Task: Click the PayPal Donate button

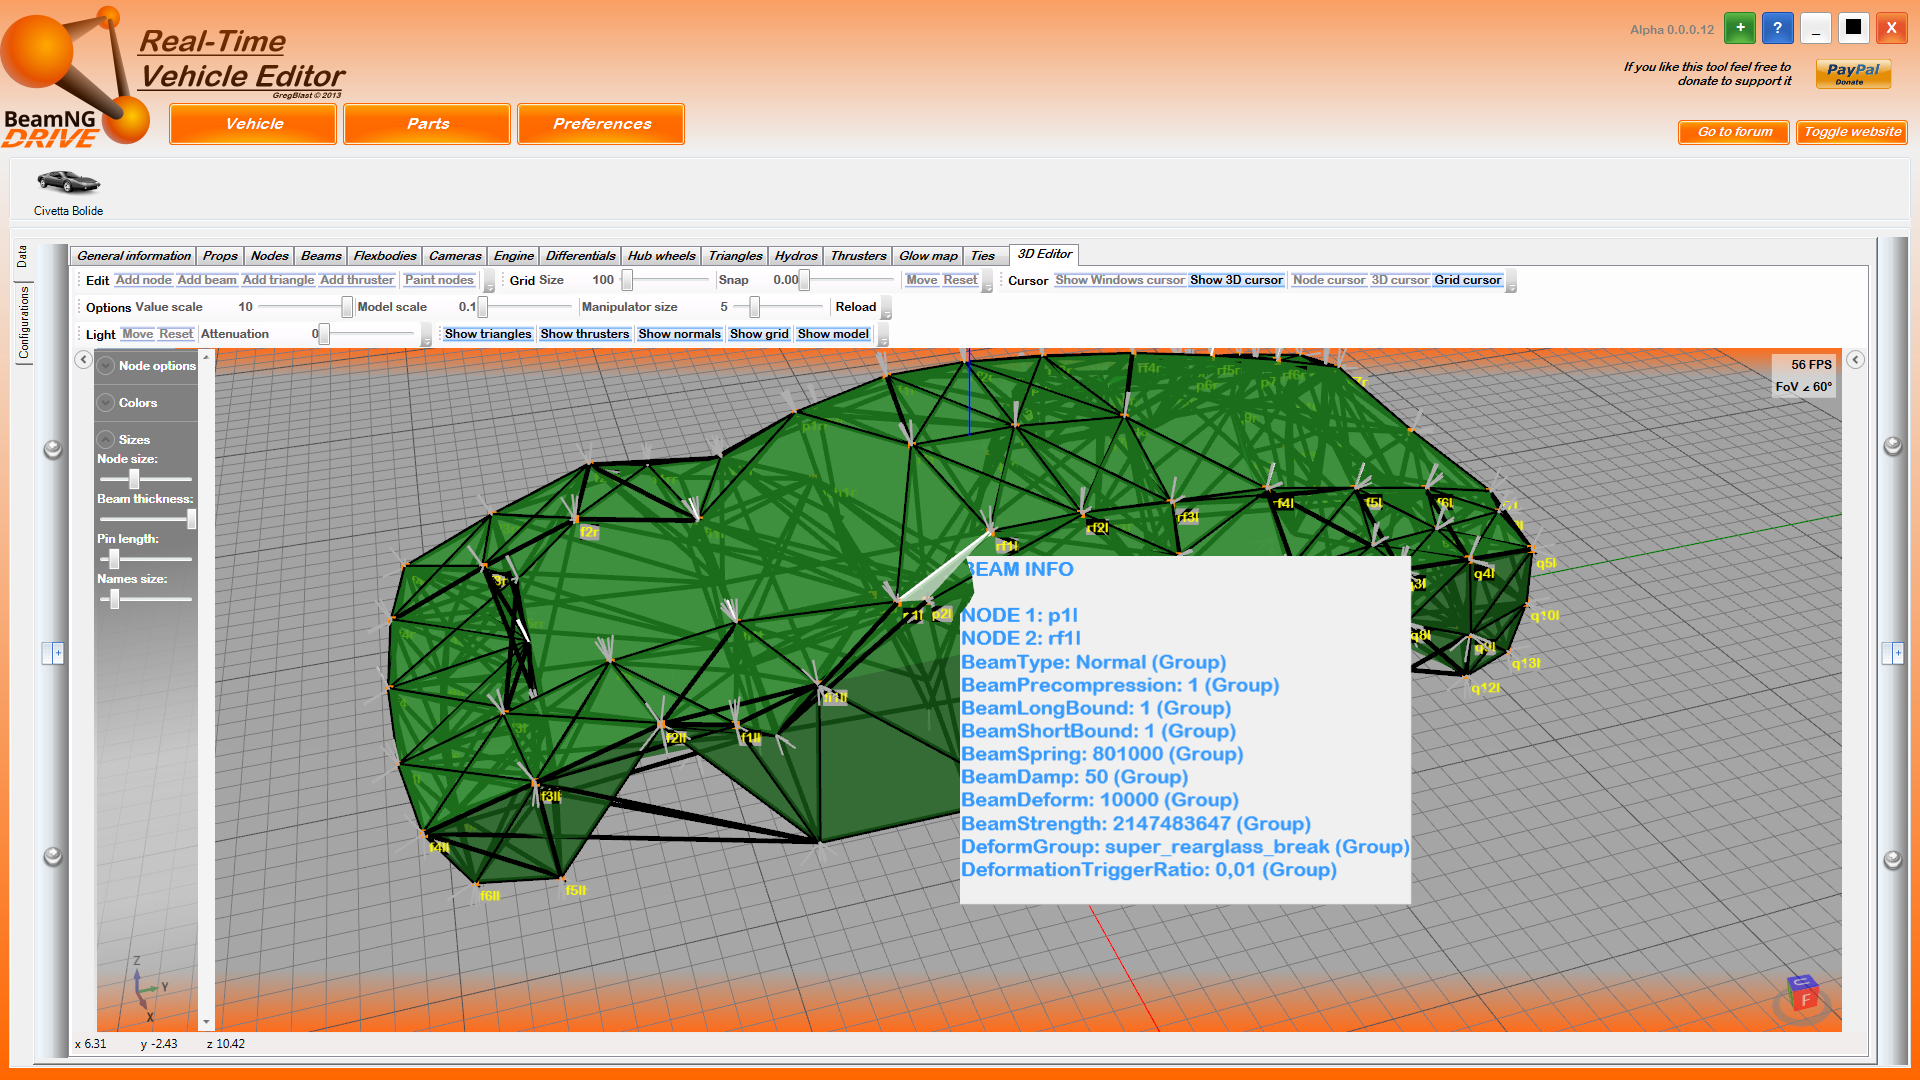Action: [x=1853, y=74]
